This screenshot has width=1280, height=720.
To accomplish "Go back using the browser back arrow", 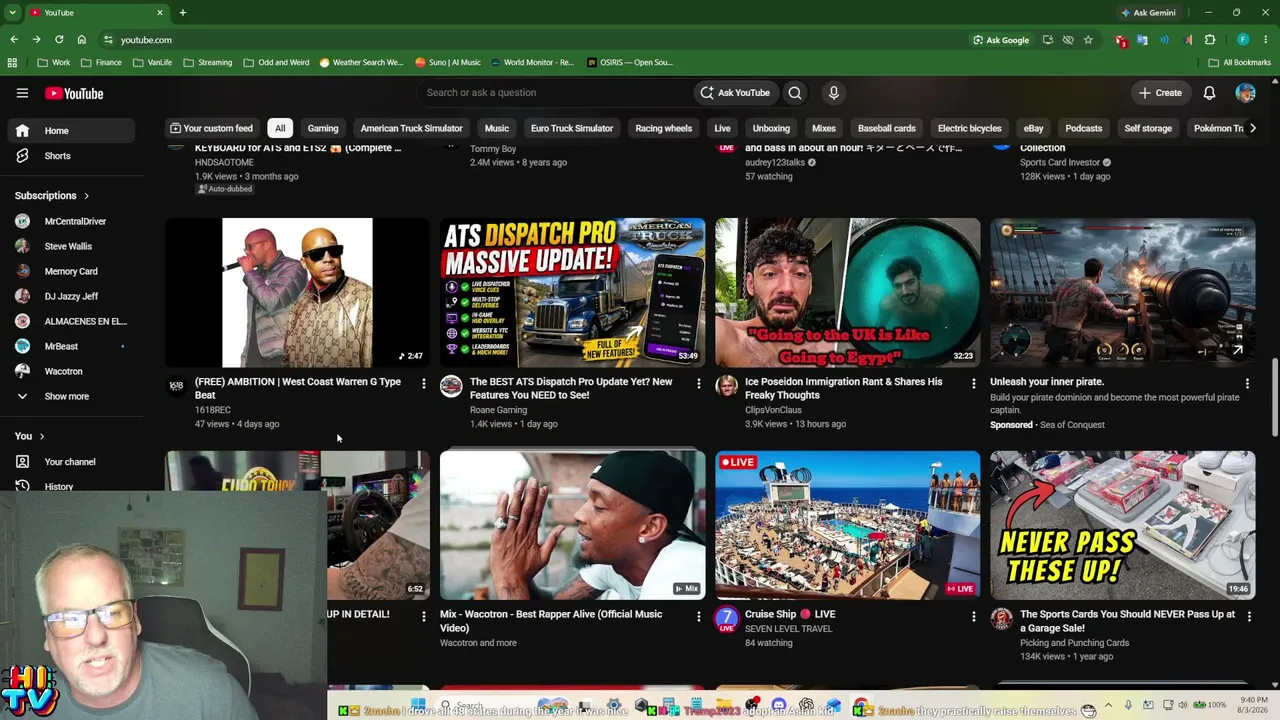I will [x=14, y=40].
